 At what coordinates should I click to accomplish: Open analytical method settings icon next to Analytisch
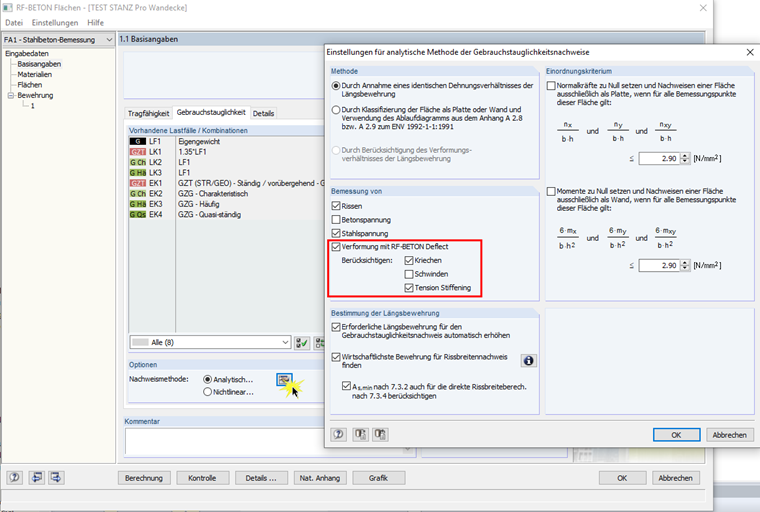tap(284, 380)
